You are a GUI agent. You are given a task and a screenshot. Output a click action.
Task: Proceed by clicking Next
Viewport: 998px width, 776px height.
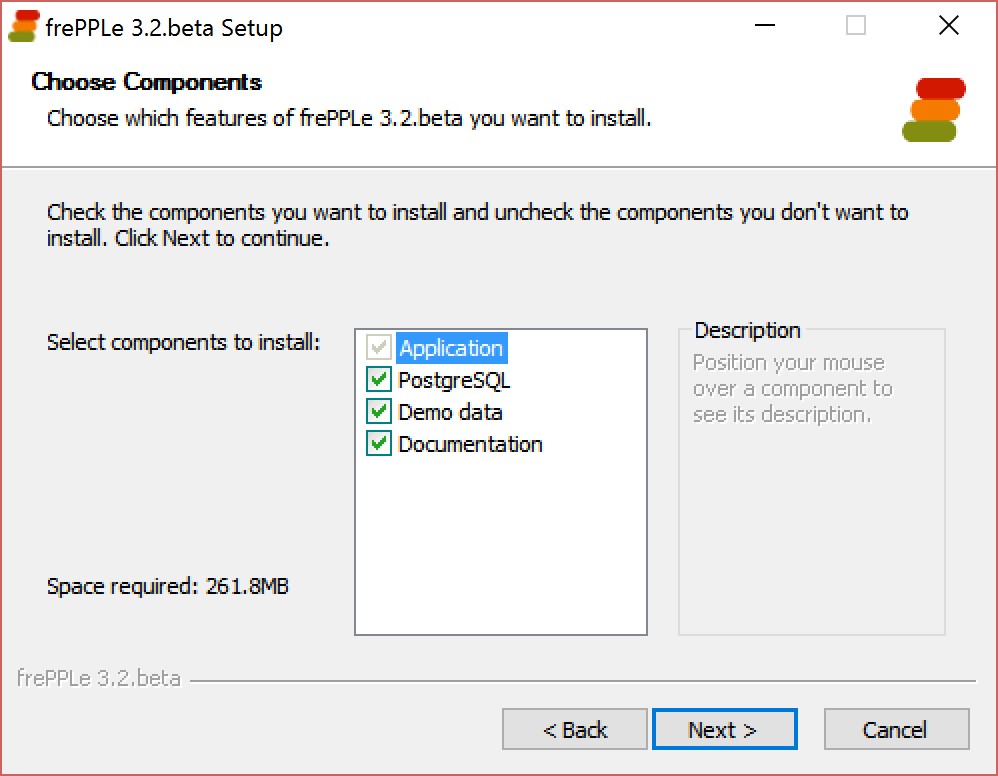click(724, 730)
